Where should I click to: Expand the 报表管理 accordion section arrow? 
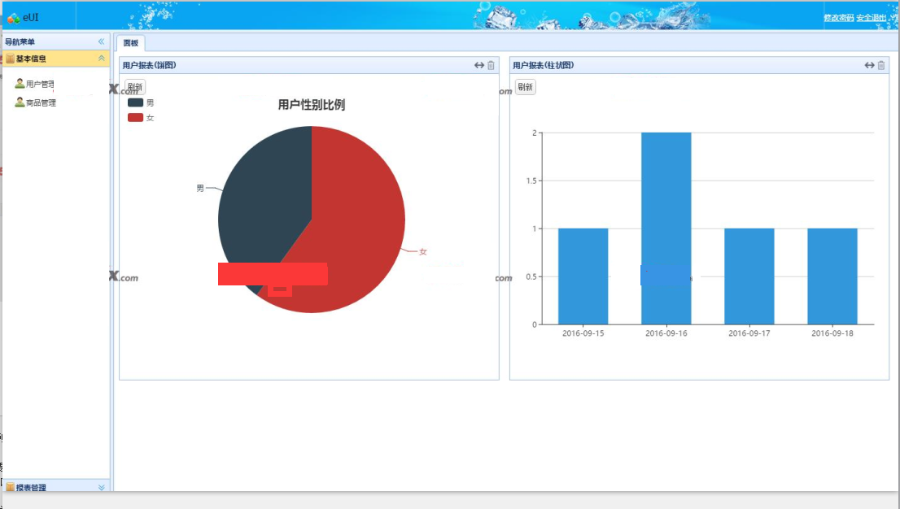point(102,487)
